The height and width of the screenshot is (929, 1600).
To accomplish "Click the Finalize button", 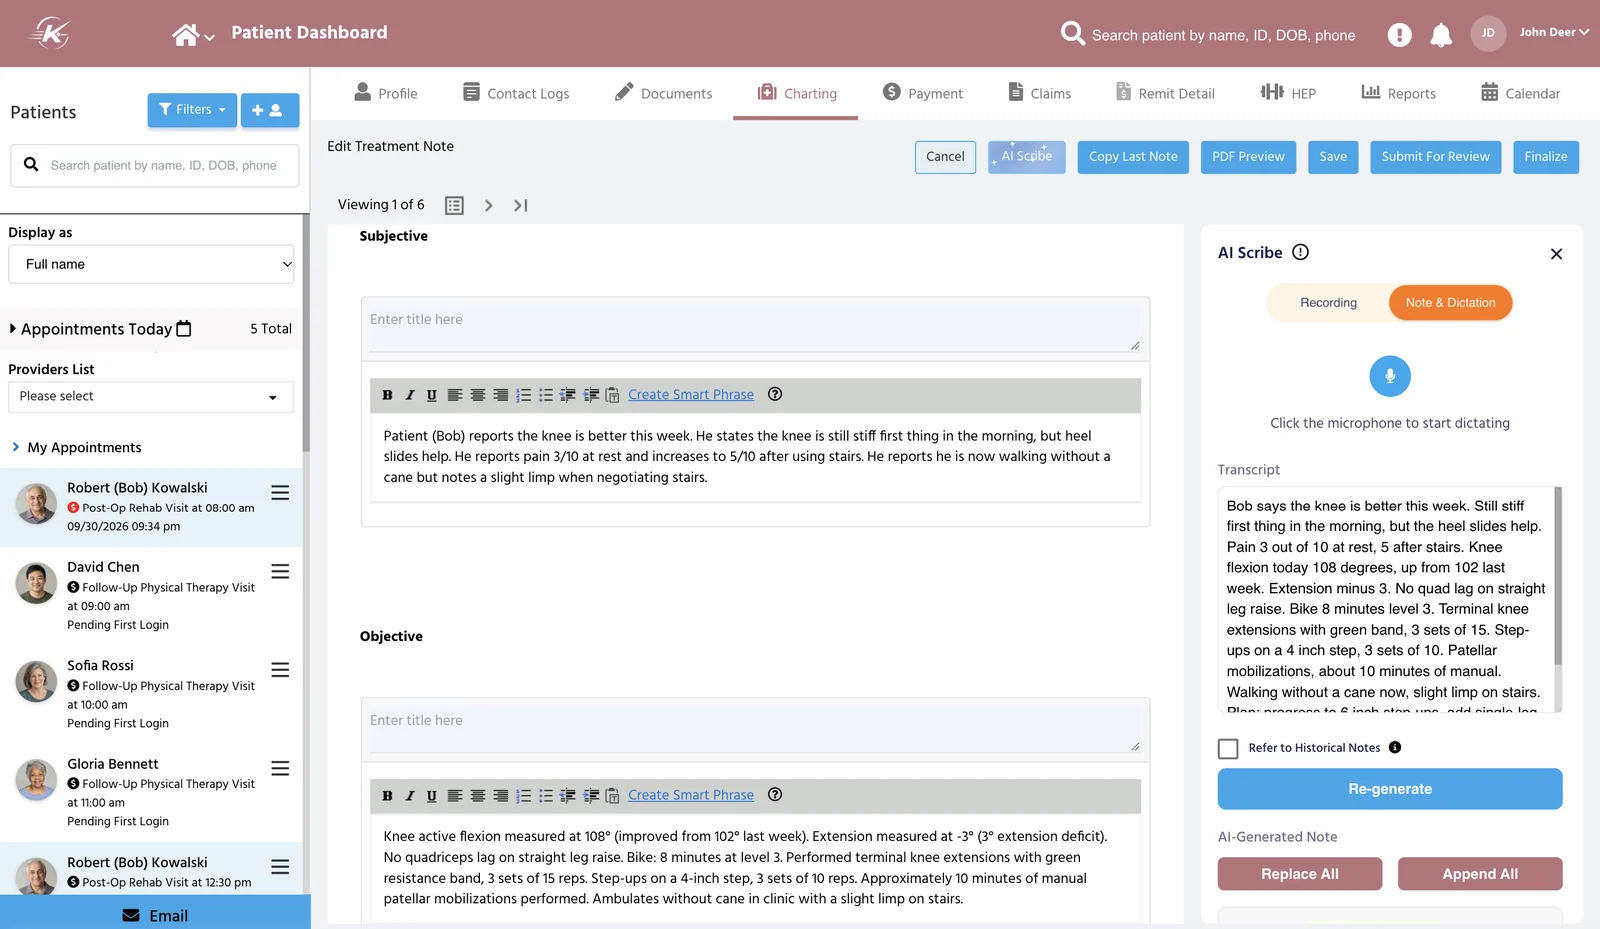I will 1546,157.
